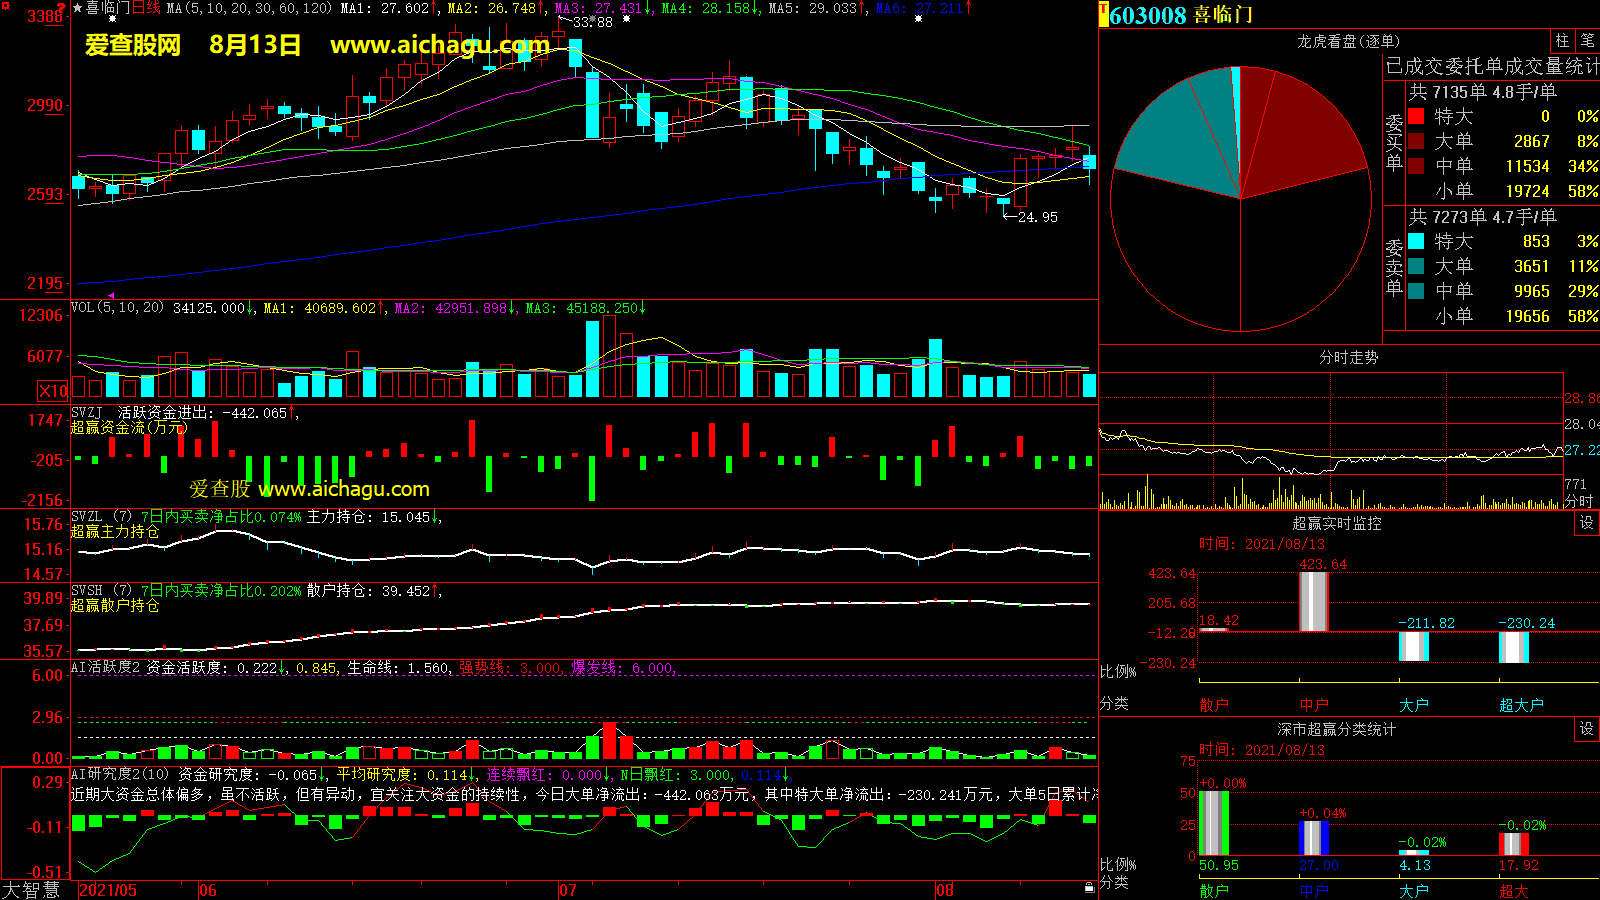The width and height of the screenshot is (1600, 900).
Task: Click the asterisk event marker near 33.88
Action: pyautogui.click(x=626, y=19)
